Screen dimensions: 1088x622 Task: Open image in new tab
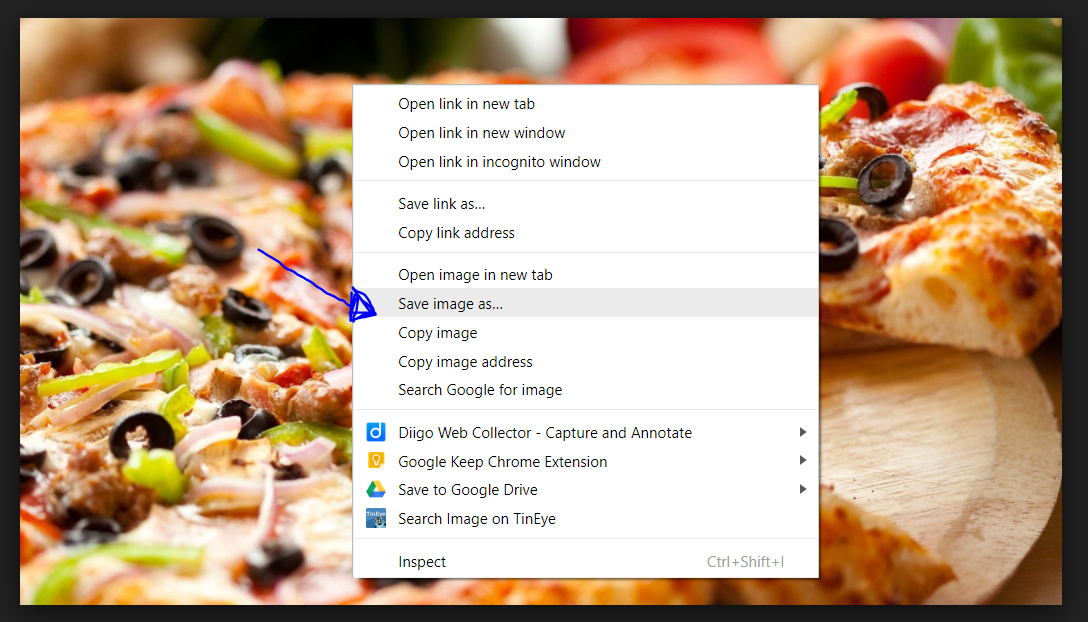[x=586, y=275]
